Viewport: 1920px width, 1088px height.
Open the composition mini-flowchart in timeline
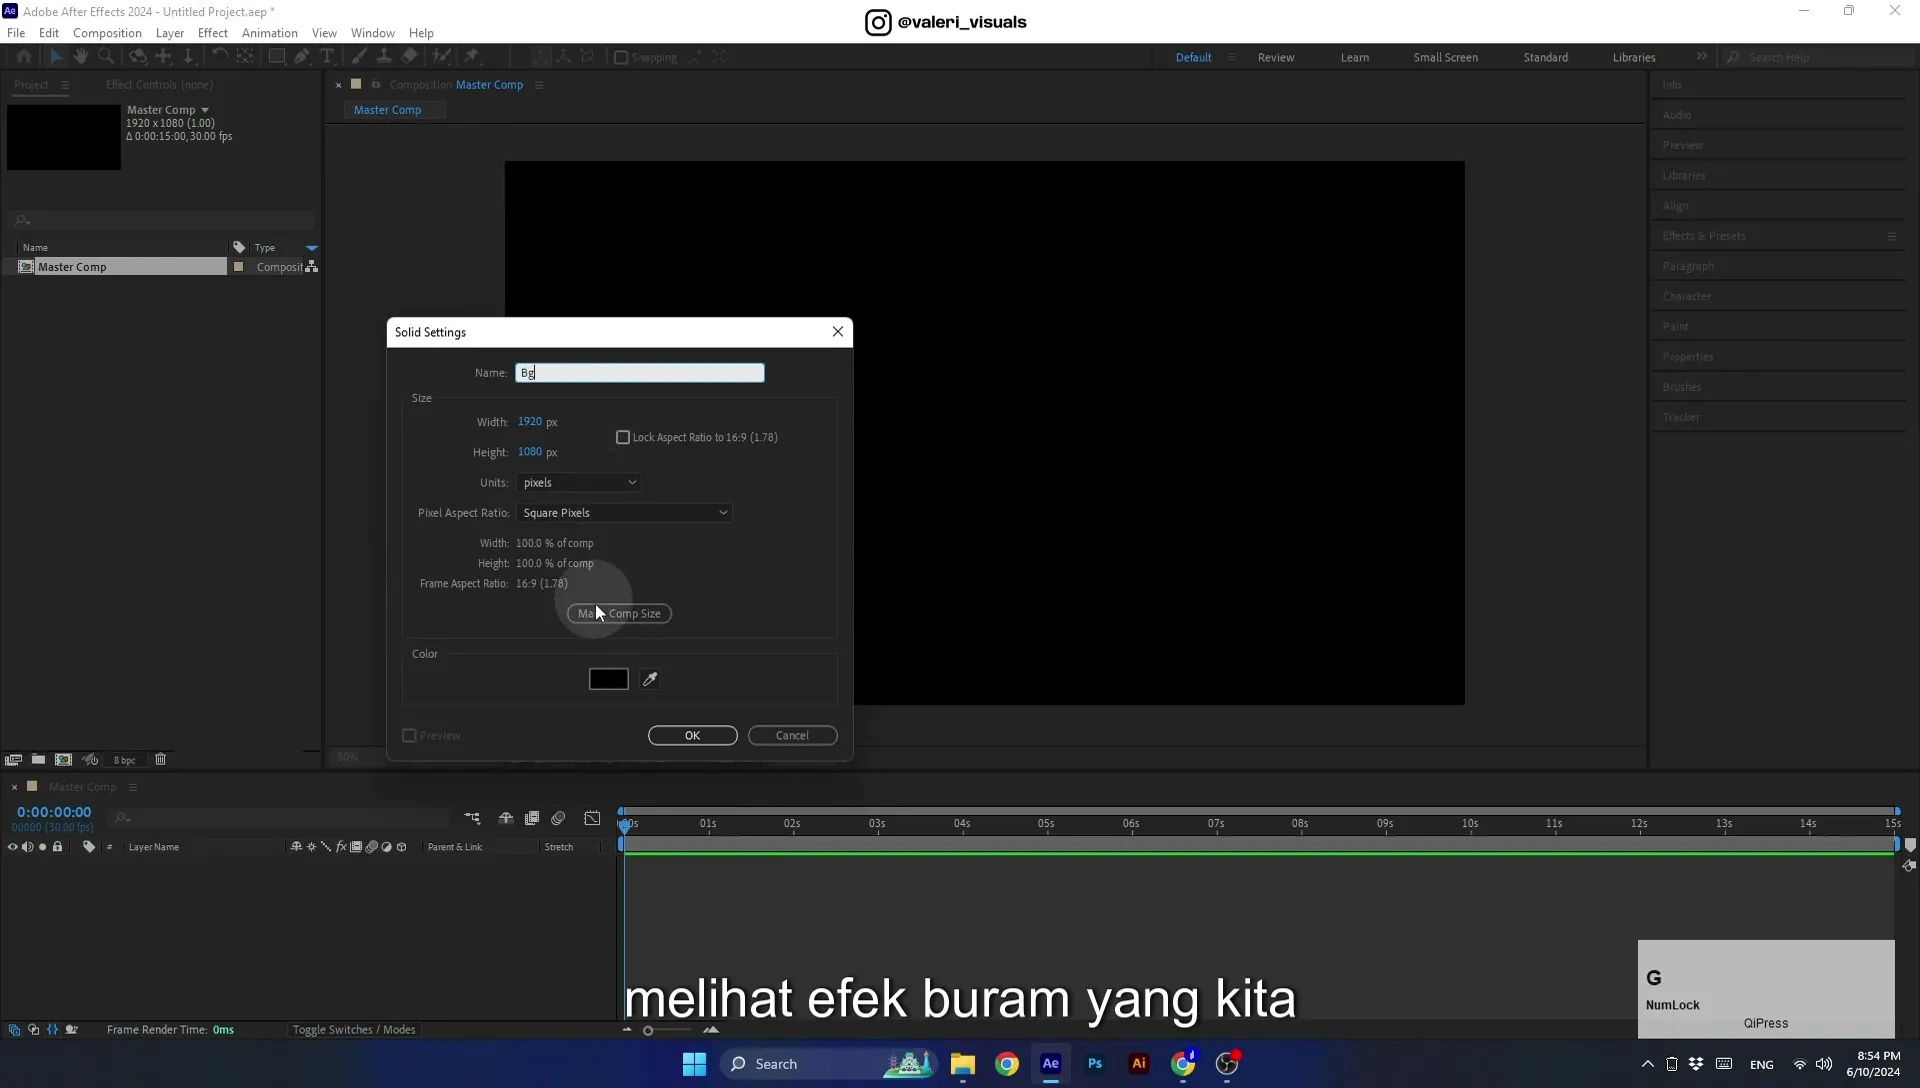click(472, 818)
